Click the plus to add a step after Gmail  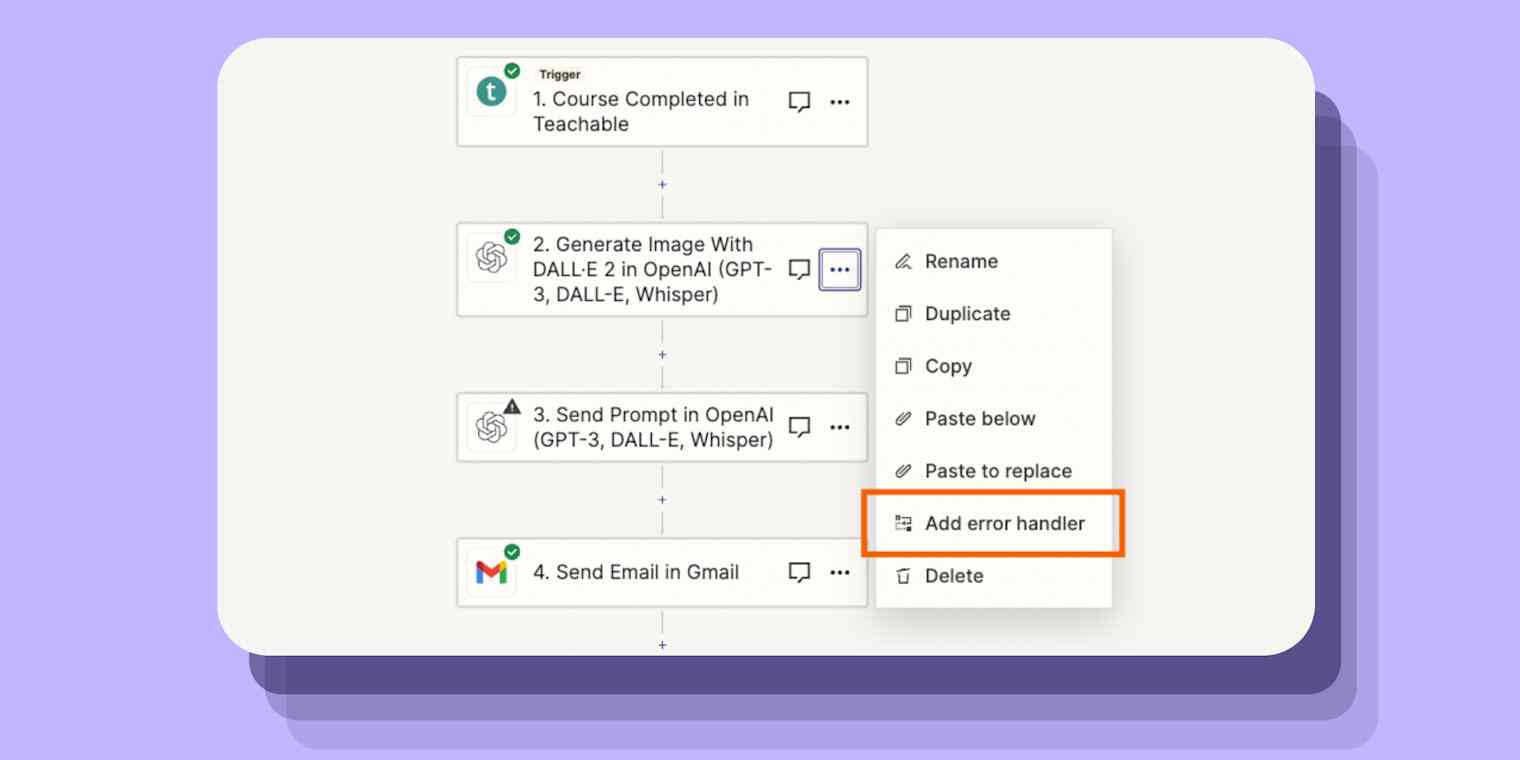point(662,645)
